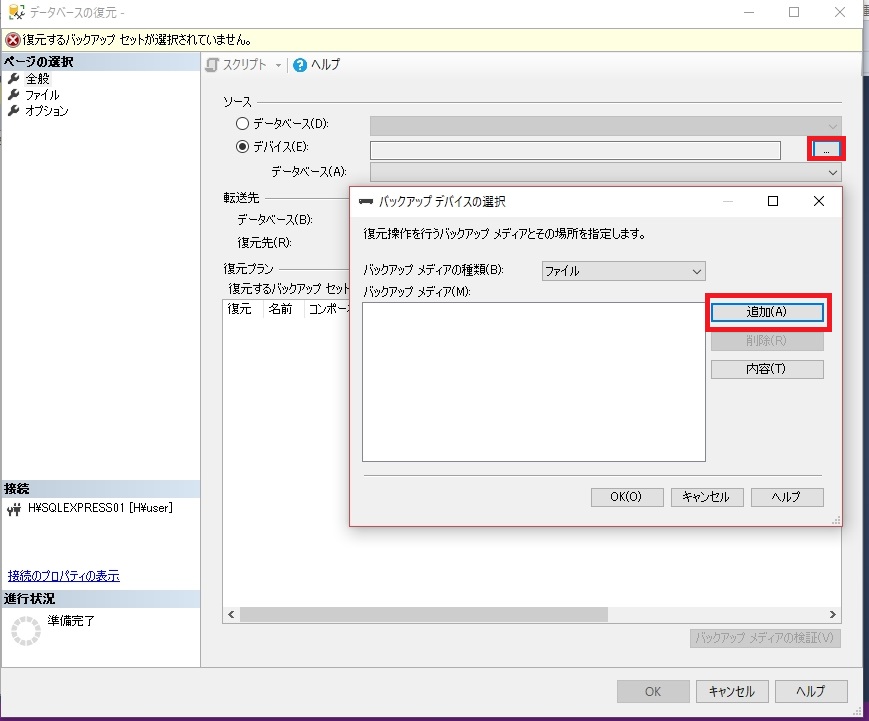Click the 準備完了 status text

tap(71, 621)
